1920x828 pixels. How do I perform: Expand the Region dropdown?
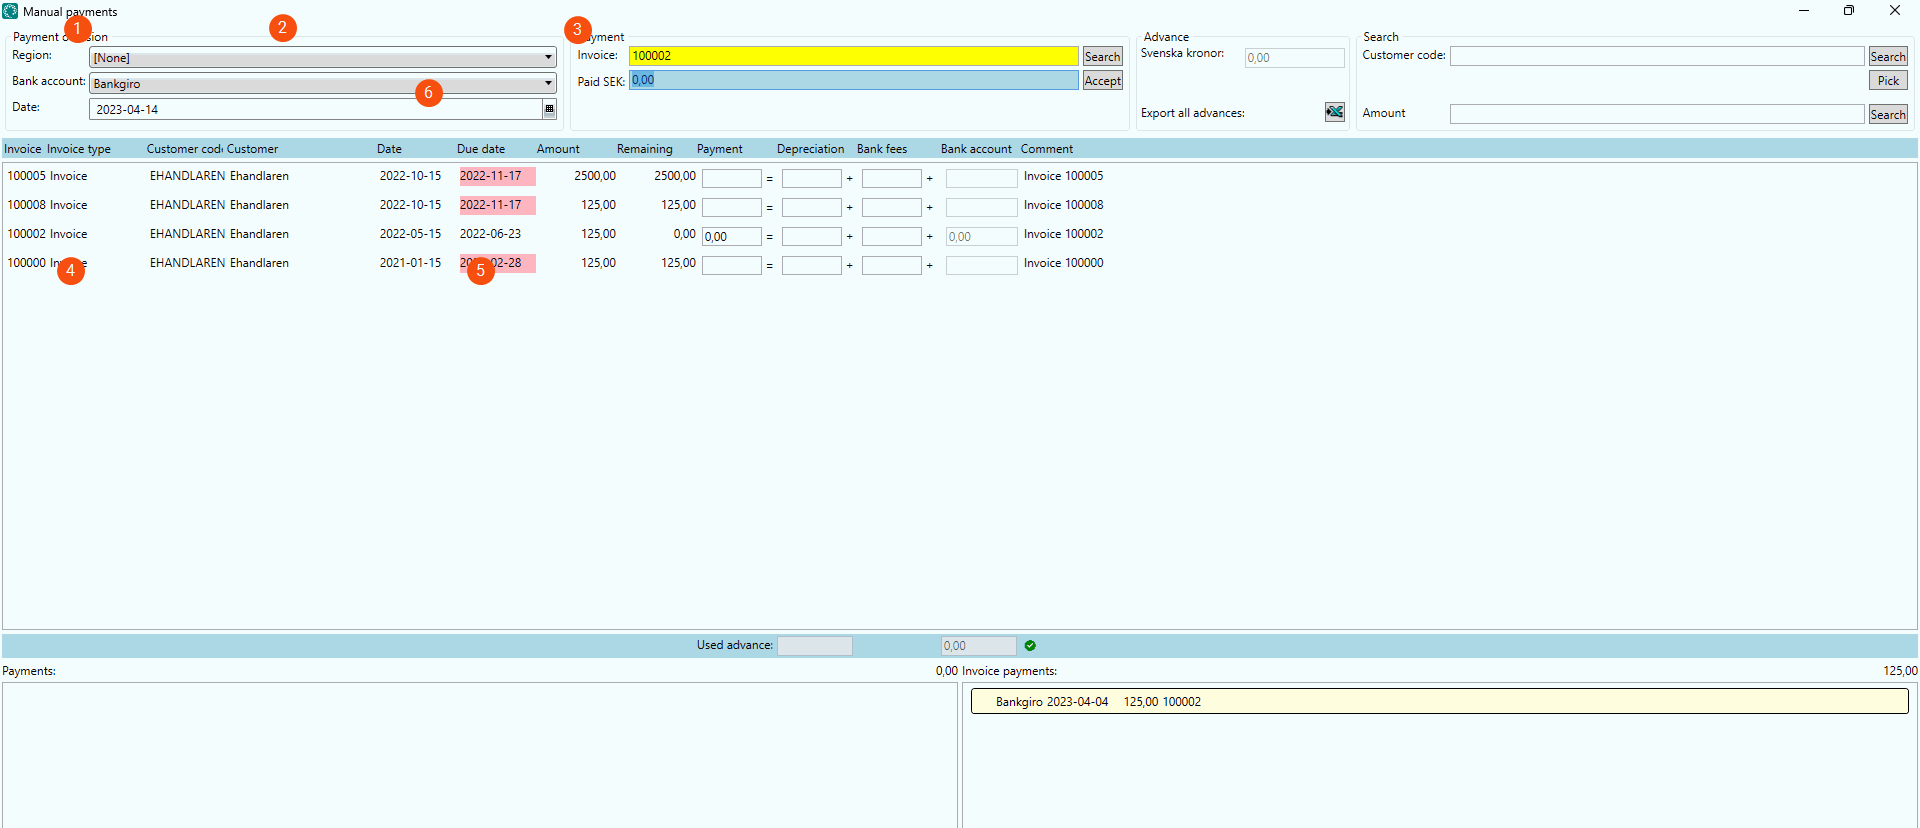click(548, 58)
